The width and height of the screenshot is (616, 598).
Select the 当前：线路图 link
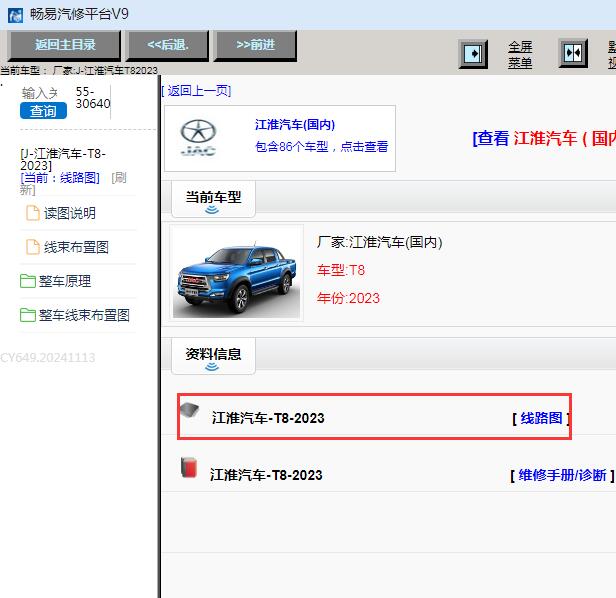60,178
